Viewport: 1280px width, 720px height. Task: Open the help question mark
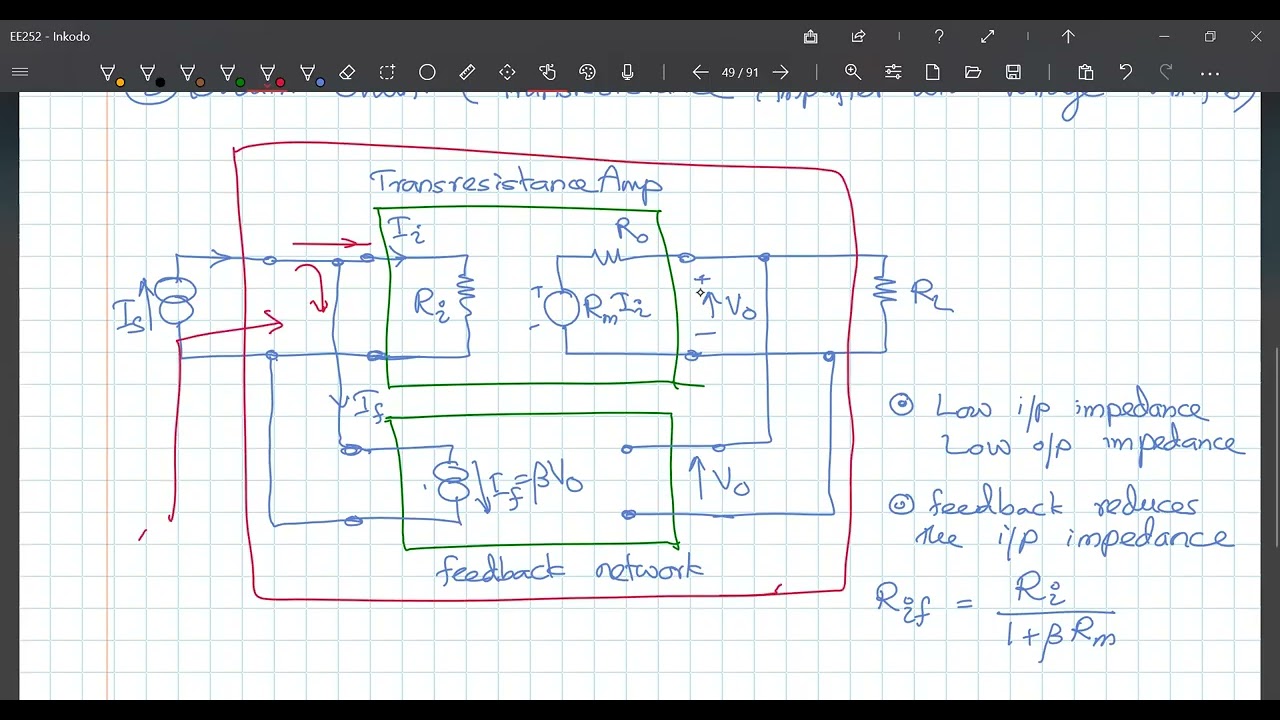939,36
